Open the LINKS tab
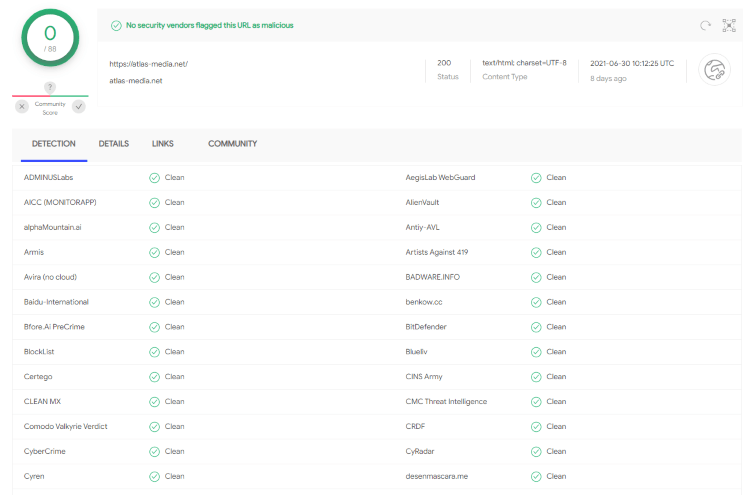The image size is (750, 495). 163,144
